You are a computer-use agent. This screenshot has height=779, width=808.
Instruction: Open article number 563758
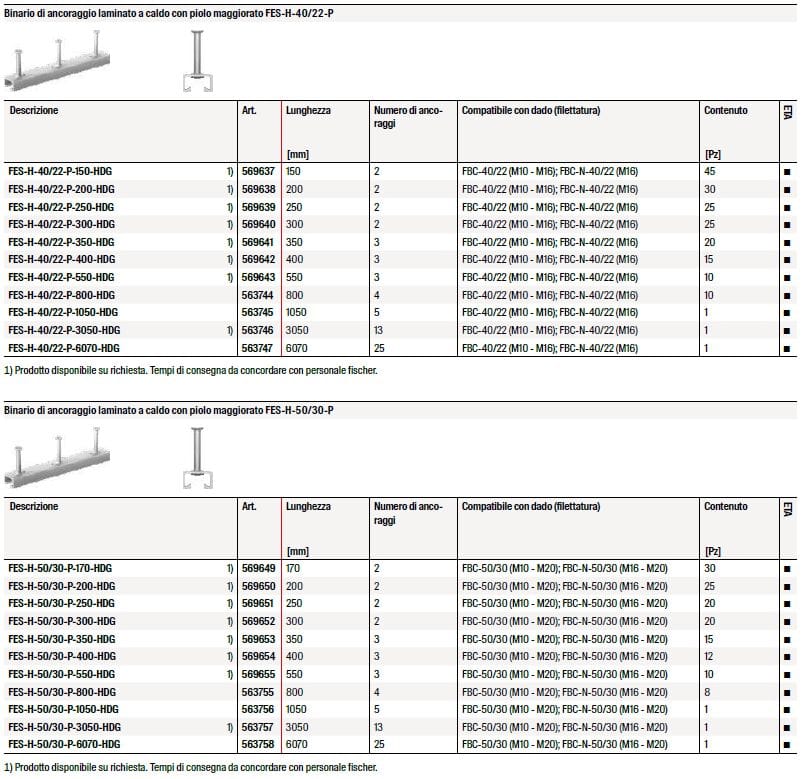coord(256,745)
